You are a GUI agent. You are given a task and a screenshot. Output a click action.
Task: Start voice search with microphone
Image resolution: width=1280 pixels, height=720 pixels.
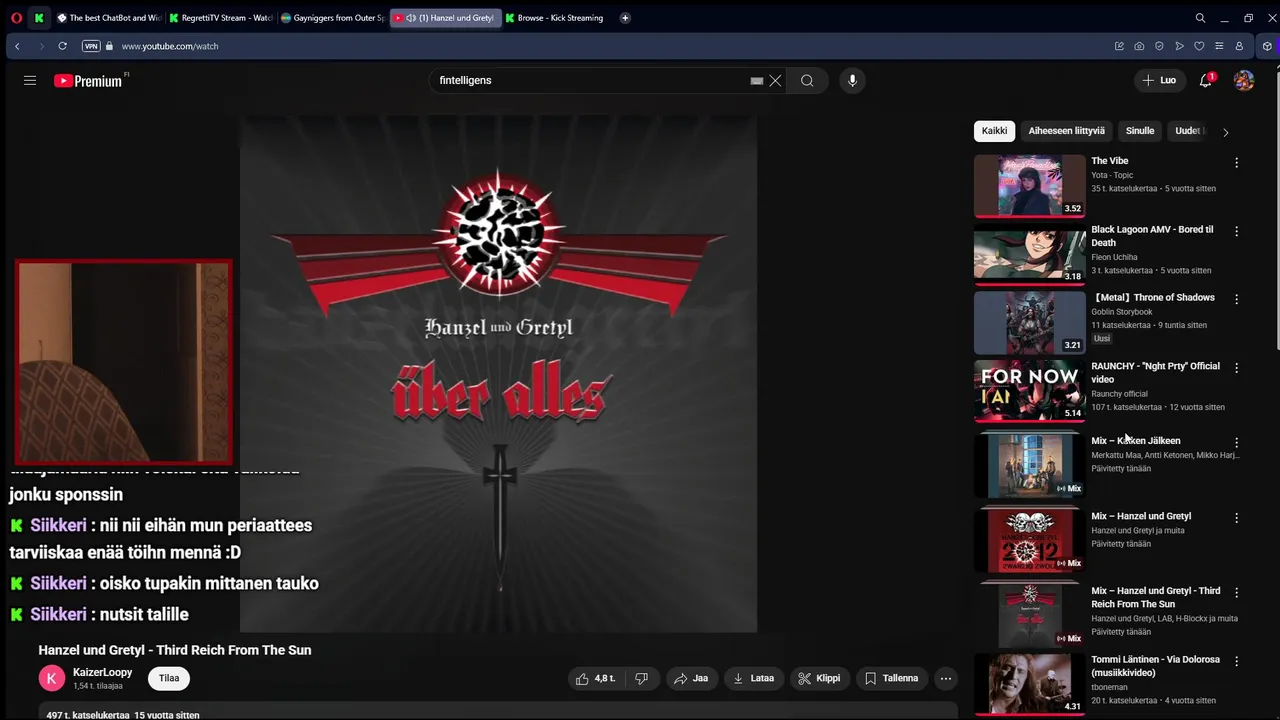pos(852,80)
